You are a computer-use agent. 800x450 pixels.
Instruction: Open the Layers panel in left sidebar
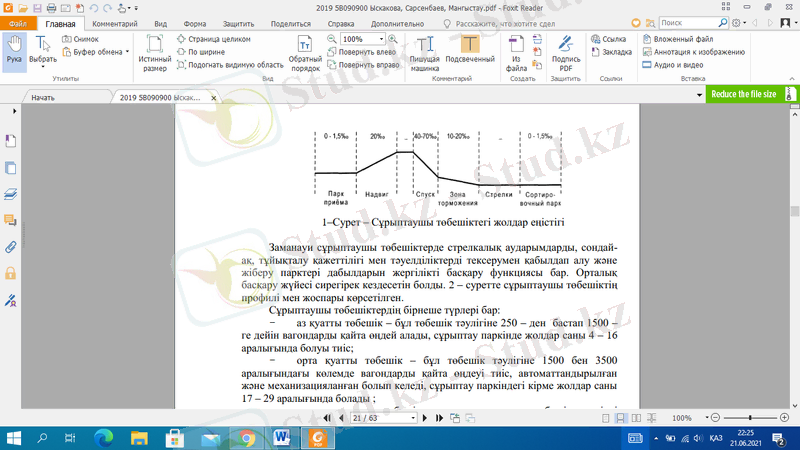pyautogui.click(x=11, y=194)
